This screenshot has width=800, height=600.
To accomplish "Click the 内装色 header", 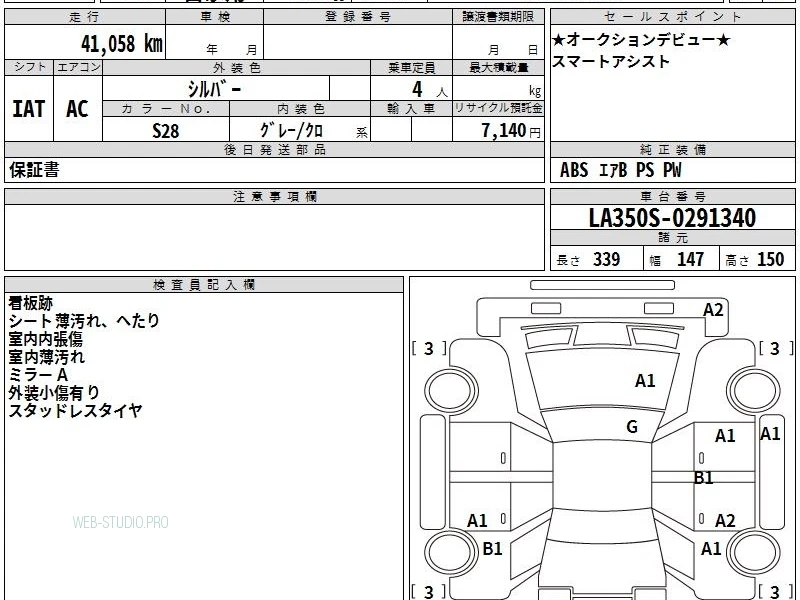I will pos(300,109).
